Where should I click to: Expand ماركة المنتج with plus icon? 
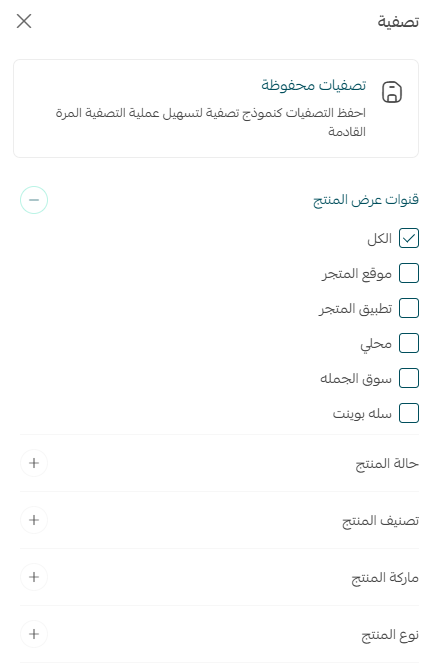coord(34,577)
